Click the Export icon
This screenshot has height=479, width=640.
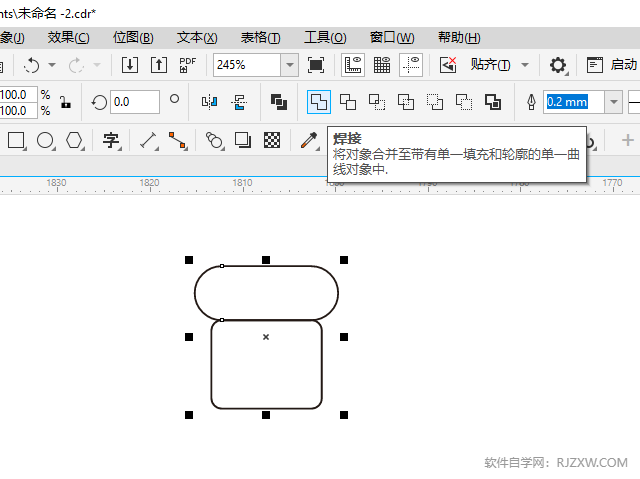pyautogui.click(x=159, y=65)
